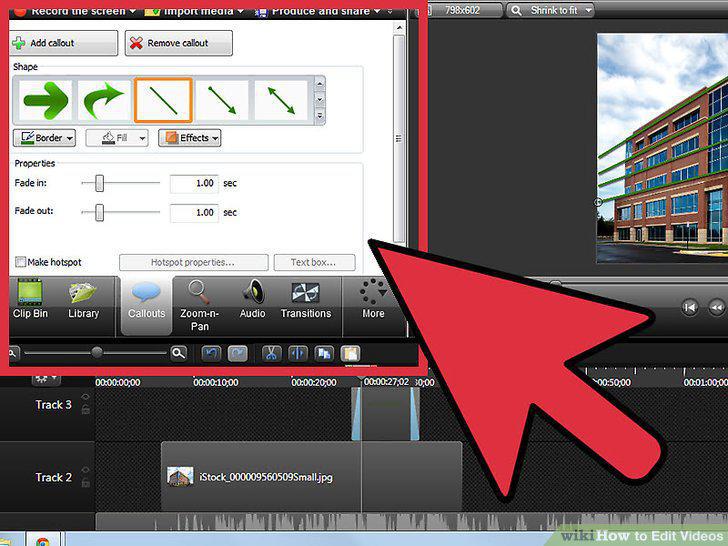Adjust the Fade out slider handle

pyautogui.click(x=99, y=212)
